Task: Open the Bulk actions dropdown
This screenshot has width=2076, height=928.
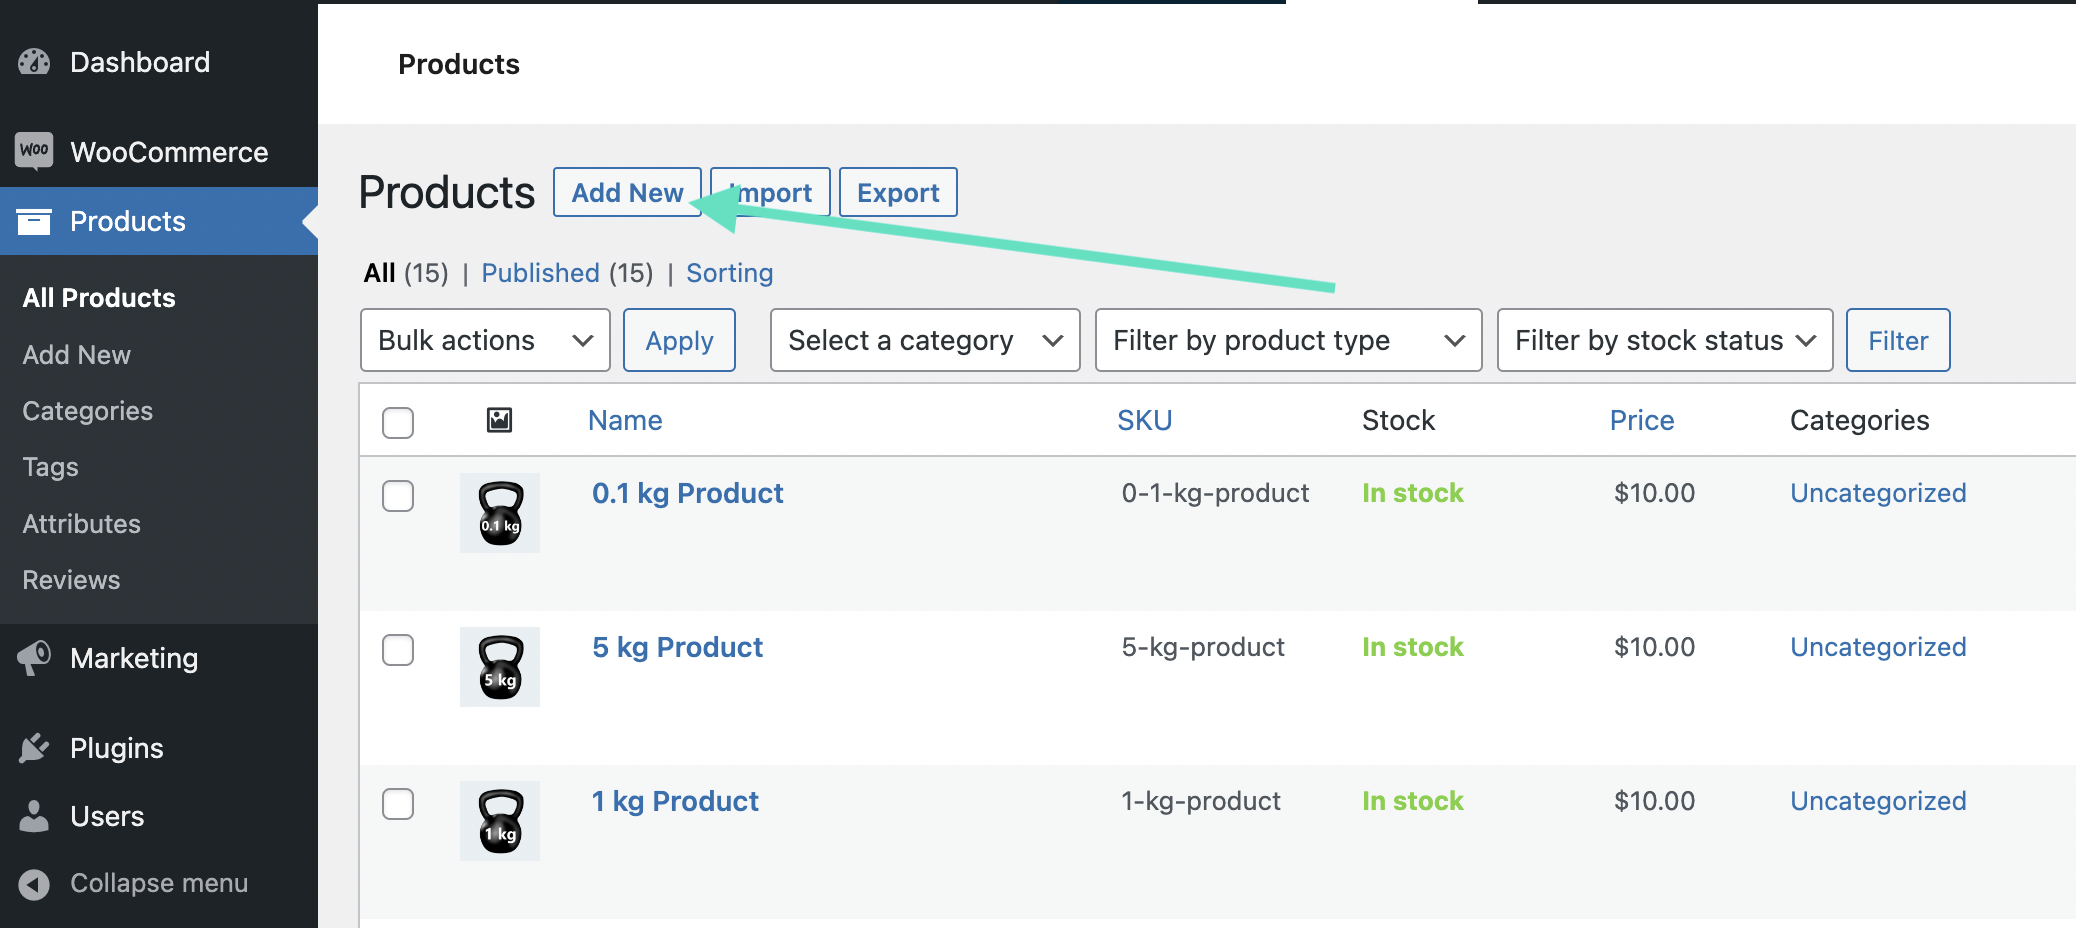Action: click(x=484, y=340)
